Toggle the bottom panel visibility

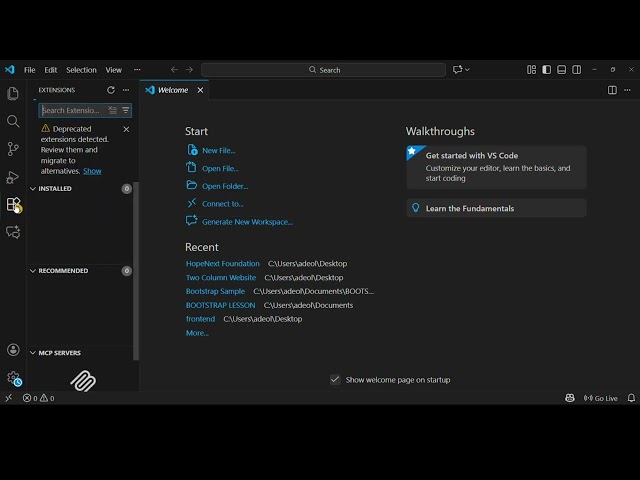point(561,70)
